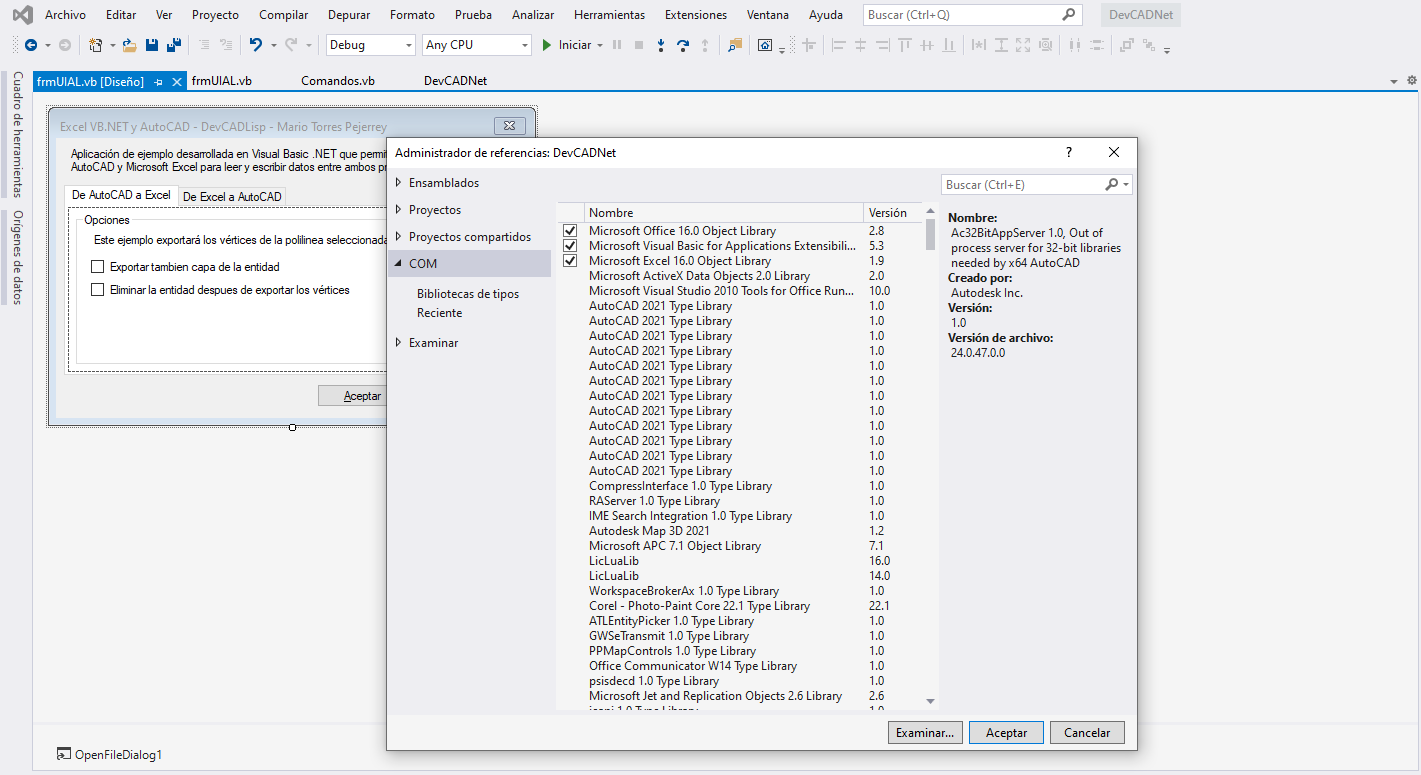1421x775 pixels.
Task: Click the Navigate Backward arrow icon
Action: coord(31,45)
